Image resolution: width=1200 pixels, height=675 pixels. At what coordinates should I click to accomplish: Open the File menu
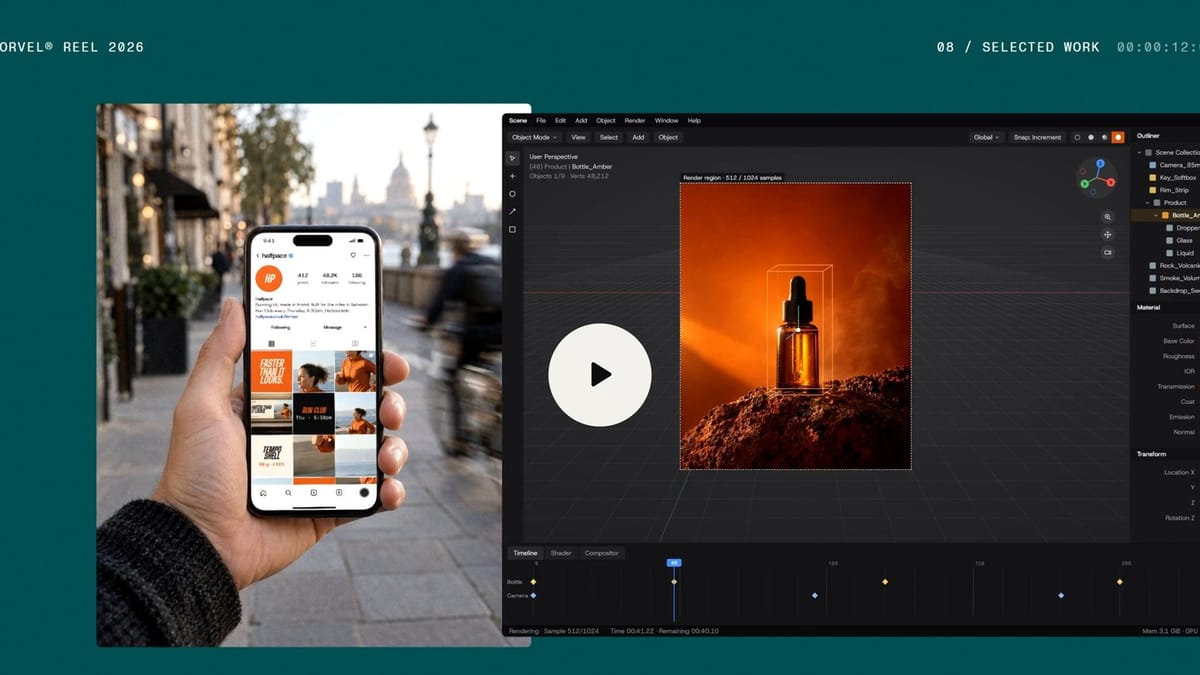pyautogui.click(x=541, y=120)
